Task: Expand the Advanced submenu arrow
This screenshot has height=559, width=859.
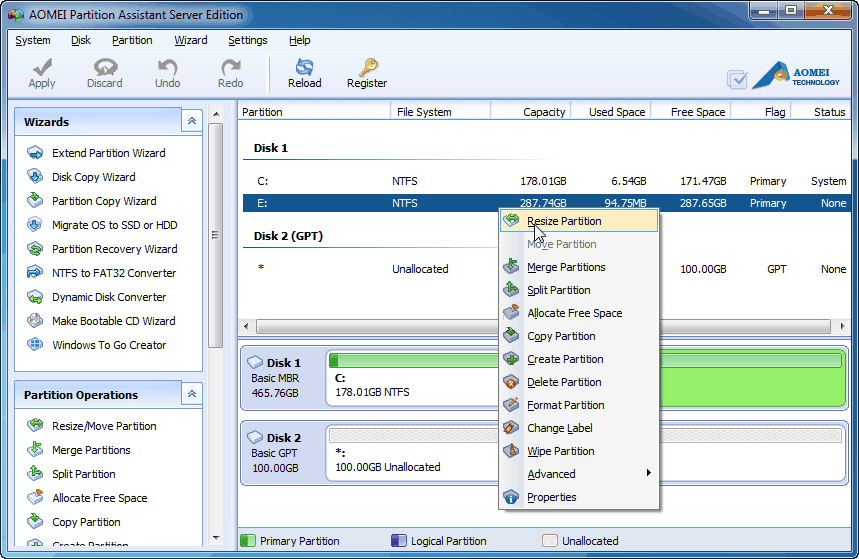Action: tap(648, 474)
